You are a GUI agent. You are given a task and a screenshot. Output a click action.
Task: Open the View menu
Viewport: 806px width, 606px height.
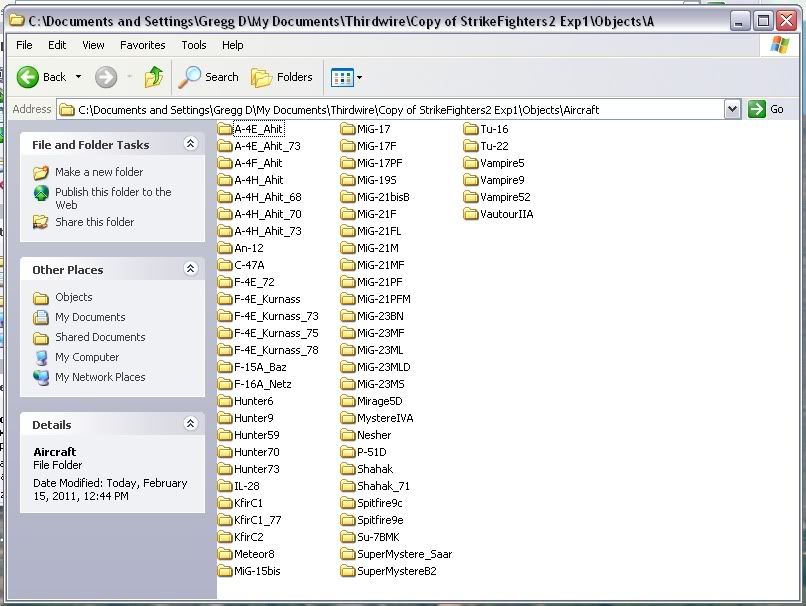(x=93, y=45)
